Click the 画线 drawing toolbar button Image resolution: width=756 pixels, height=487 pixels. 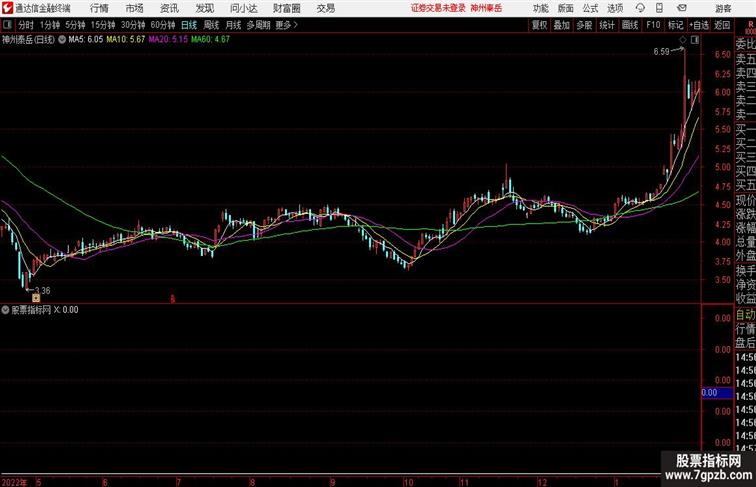pos(630,25)
